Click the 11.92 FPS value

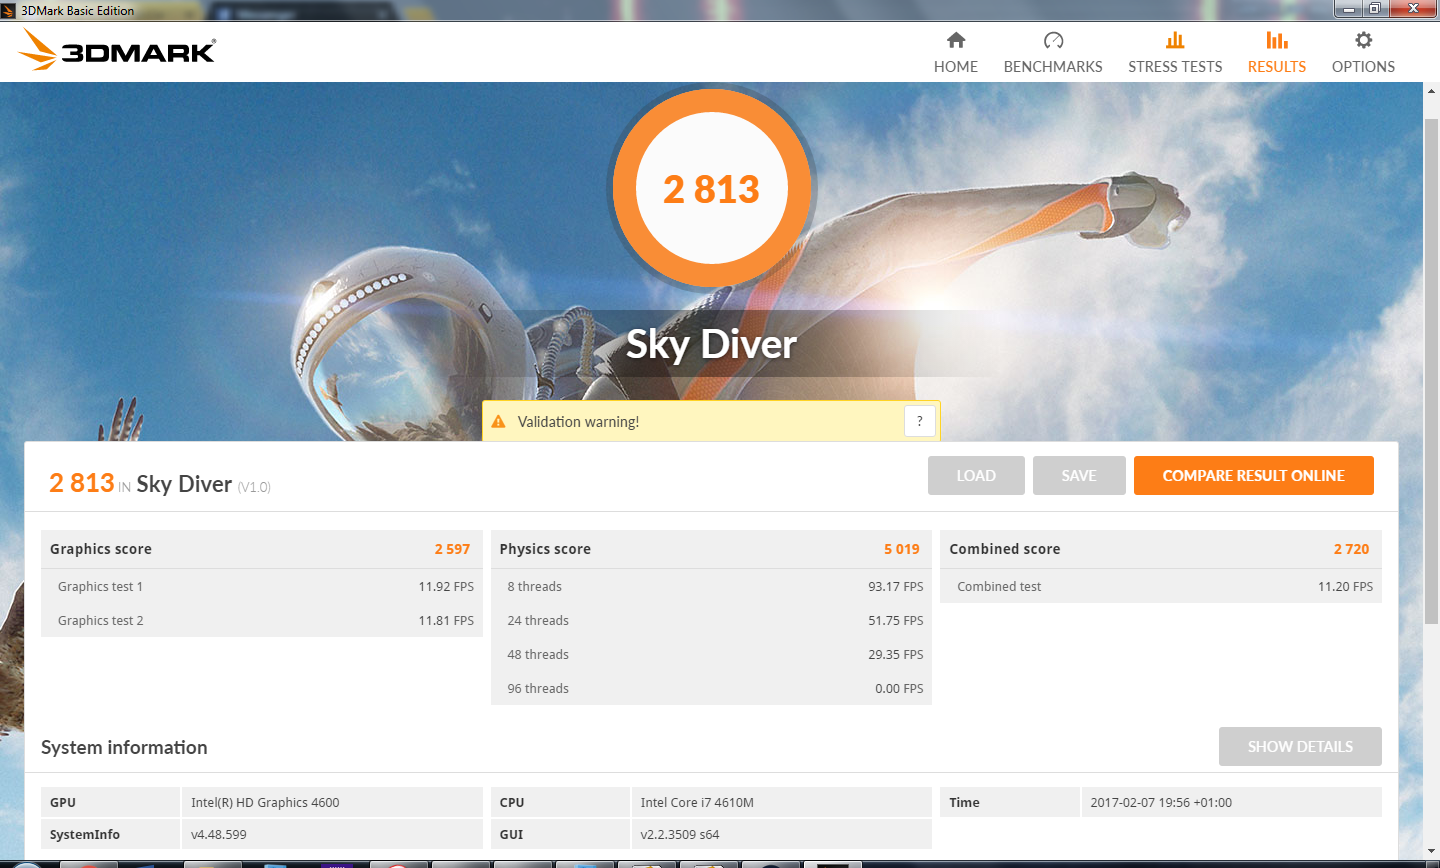[446, 587]
